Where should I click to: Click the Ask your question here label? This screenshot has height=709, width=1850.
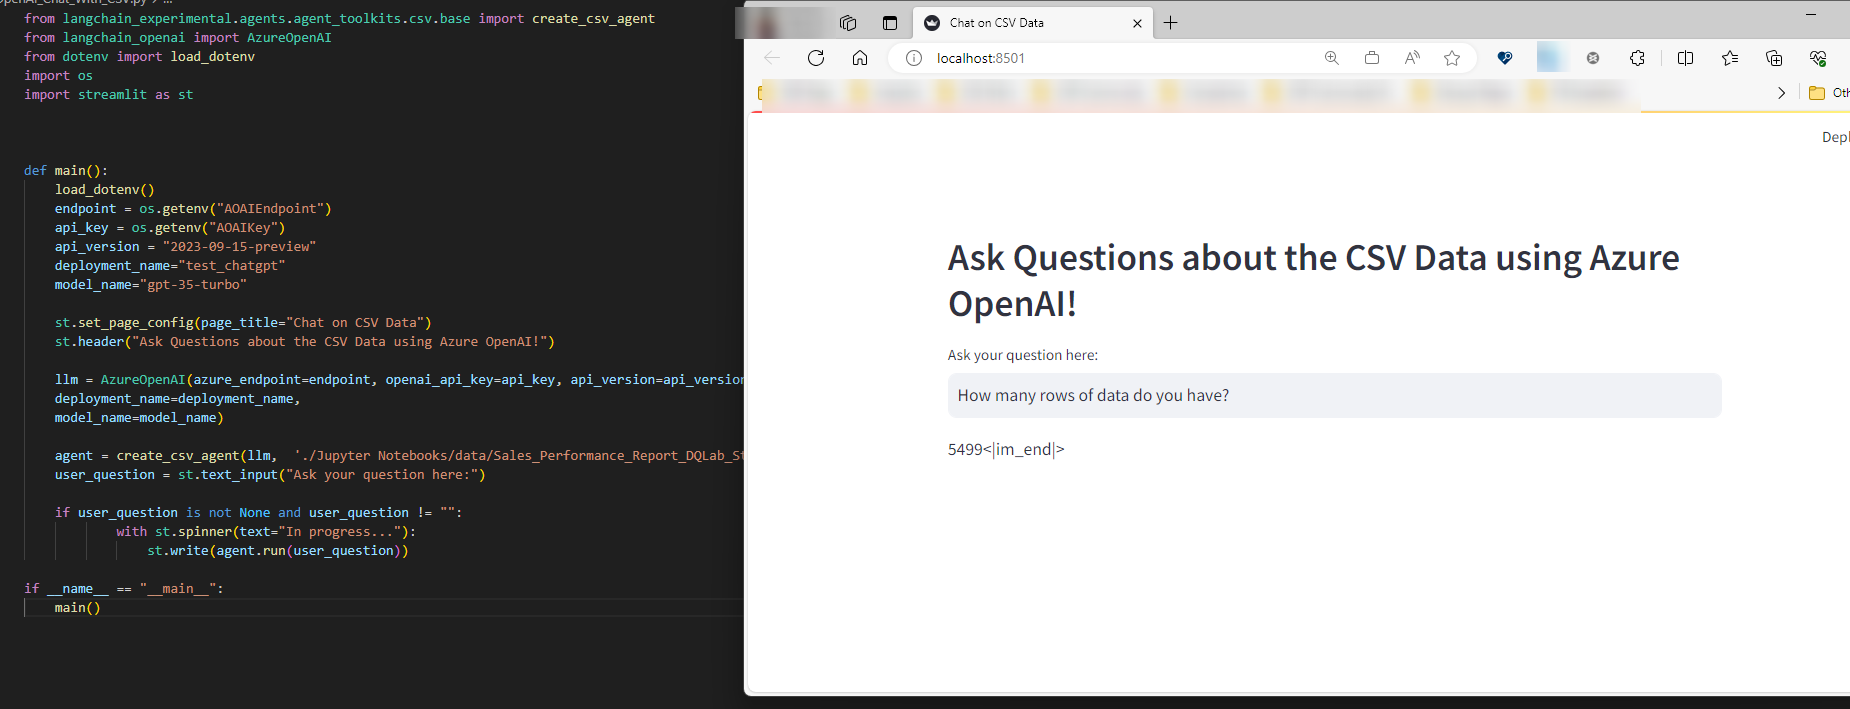tap(1023, 355)
